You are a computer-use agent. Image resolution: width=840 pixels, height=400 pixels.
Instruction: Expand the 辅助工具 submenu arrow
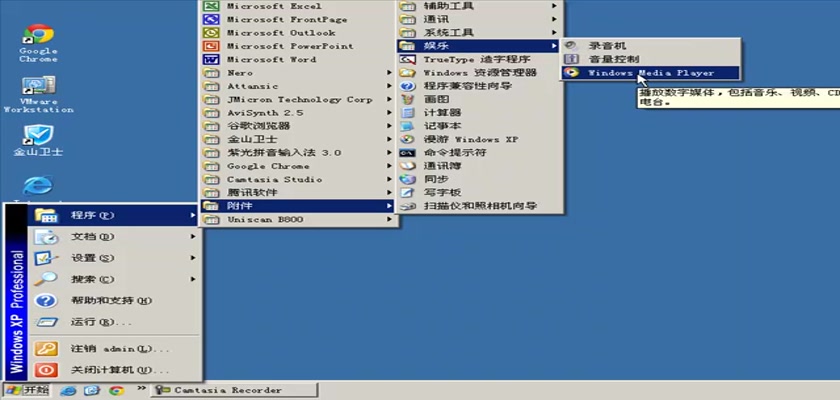(x=554, y=6)
